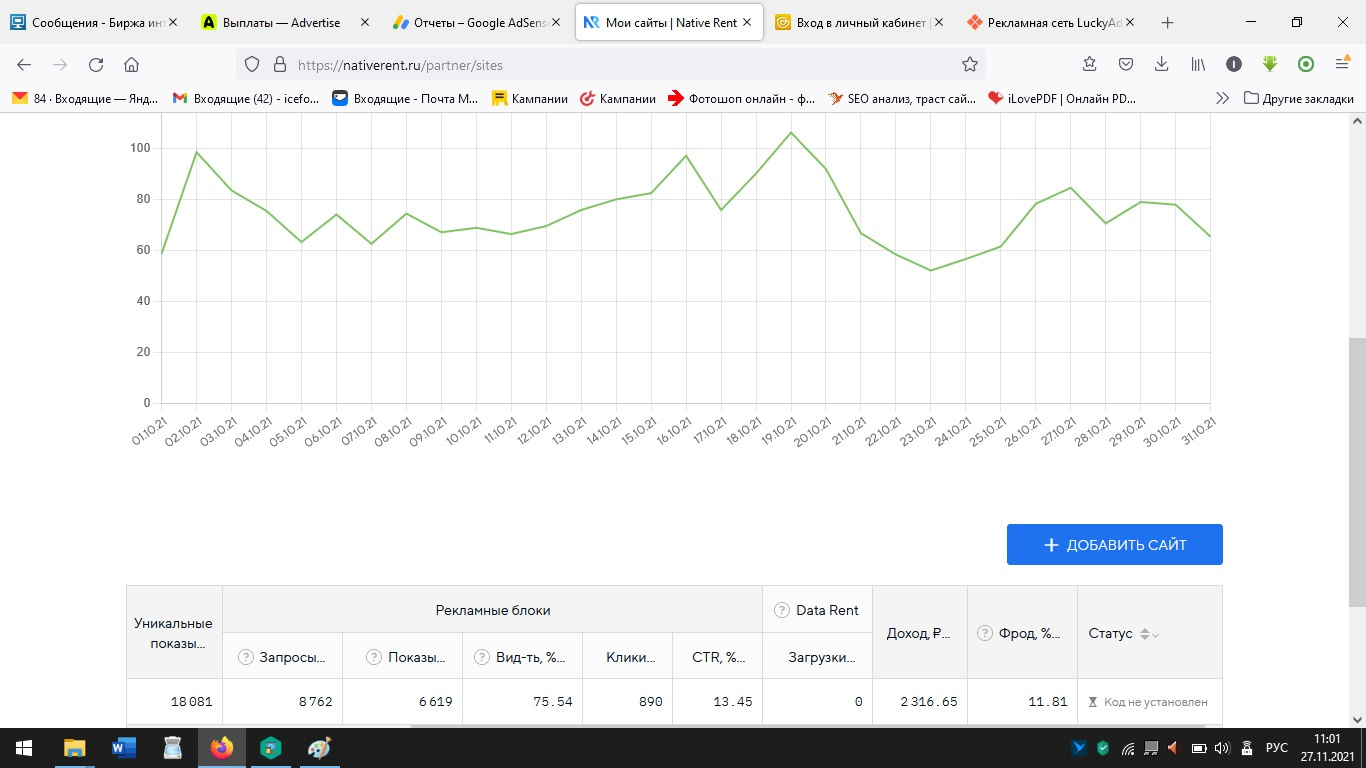Sort the table by Статус column

[1150, 634]
